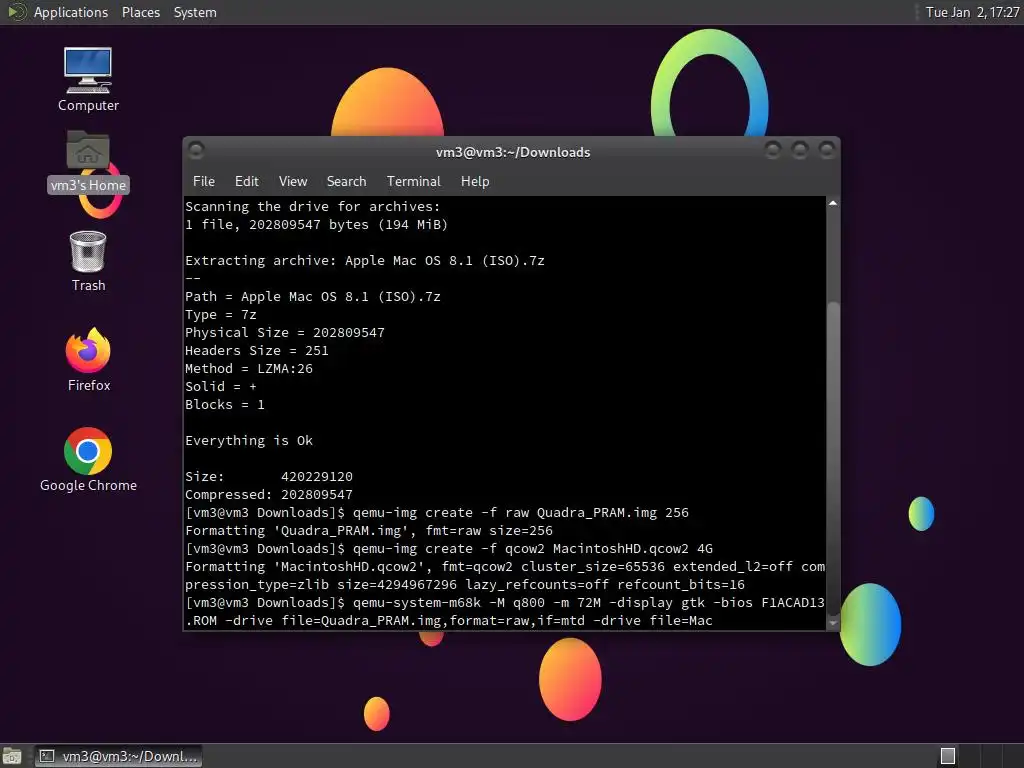The image size is (1024, 768).
Task: Click the 'Physical Size = 202809547' line
Action: tap(285, 332)
